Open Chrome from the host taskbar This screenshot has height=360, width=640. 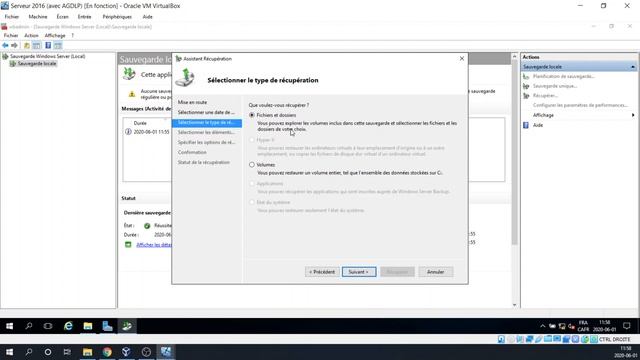click(x=107, y=352)
